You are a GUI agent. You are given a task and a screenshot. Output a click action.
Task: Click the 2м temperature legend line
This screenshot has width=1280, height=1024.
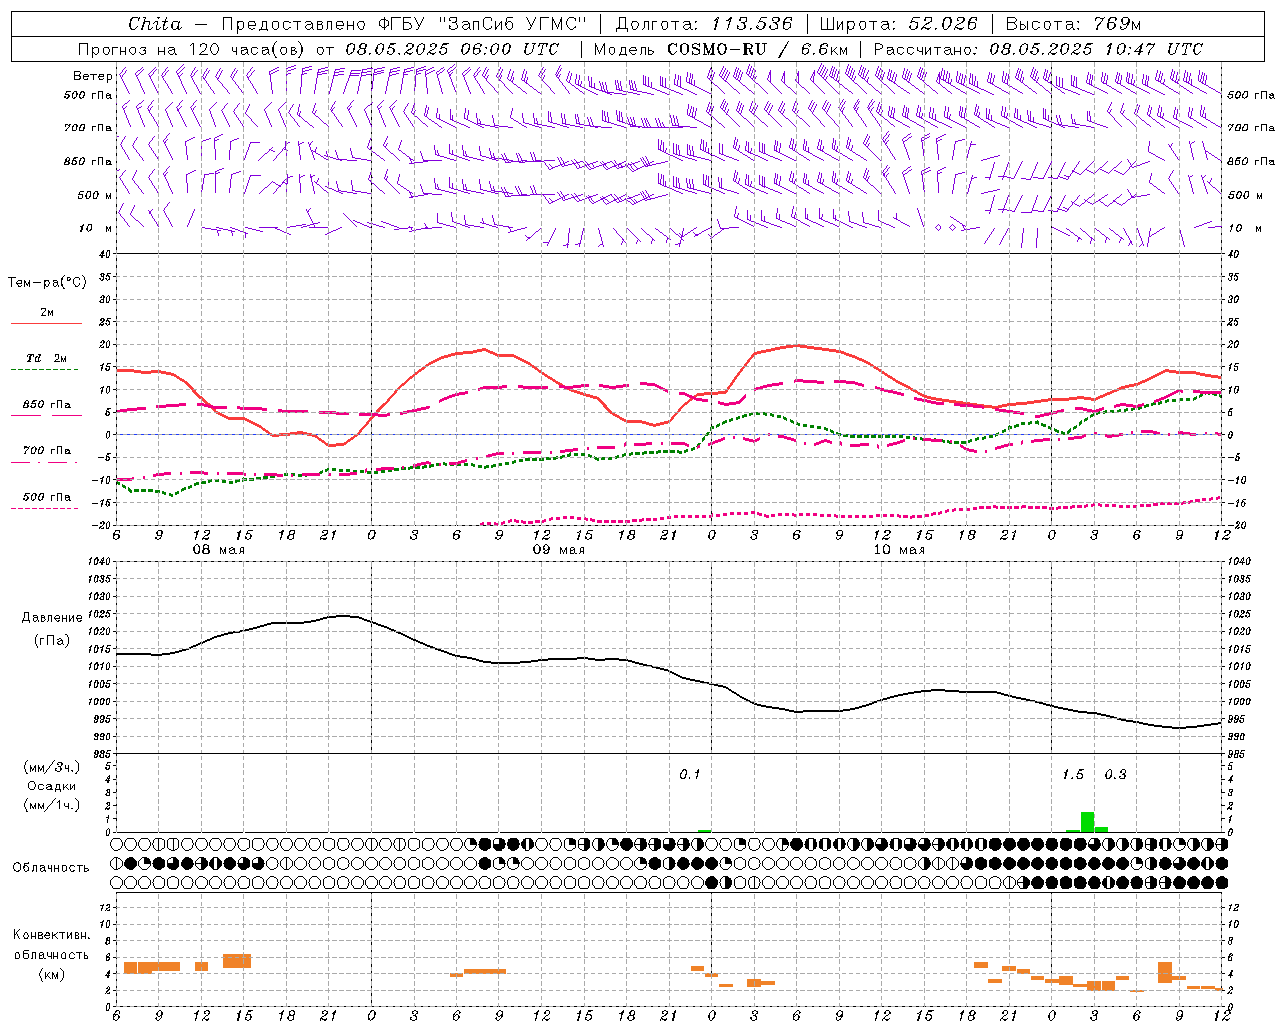click(46, 323)
